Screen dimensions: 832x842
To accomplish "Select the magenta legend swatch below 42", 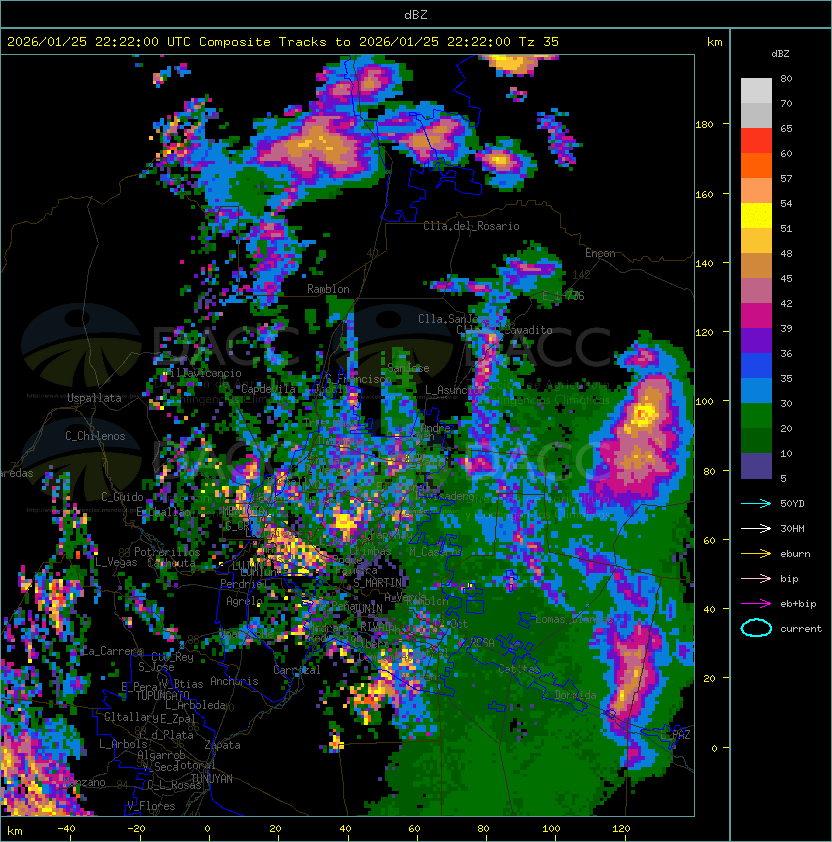I will [x=756, y=315].
